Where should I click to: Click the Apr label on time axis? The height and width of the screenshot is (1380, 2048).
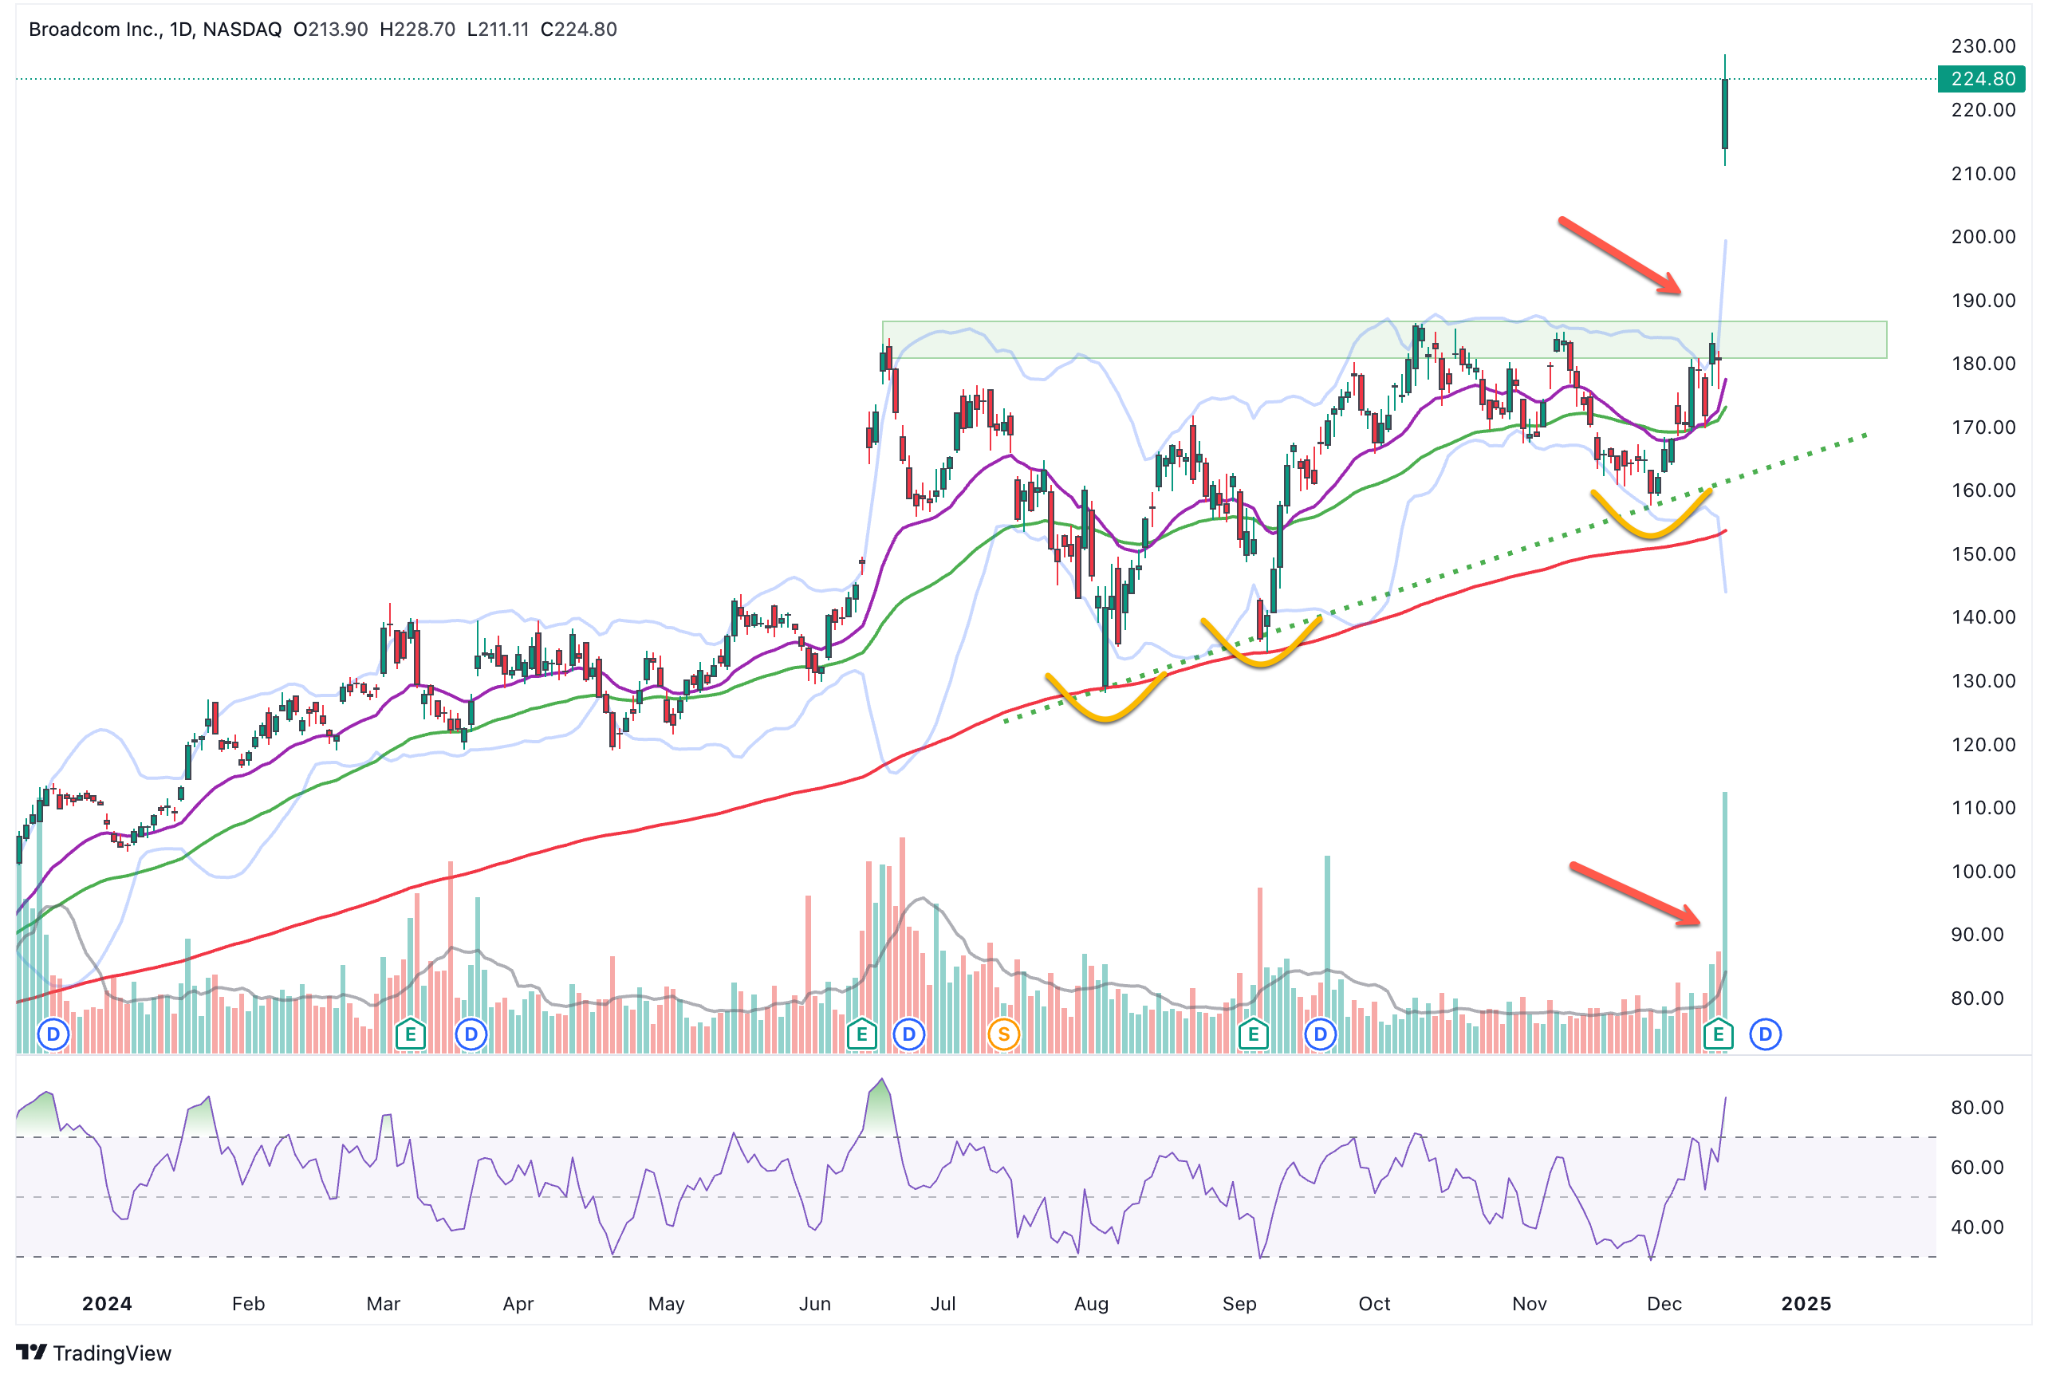point(518,1304)
